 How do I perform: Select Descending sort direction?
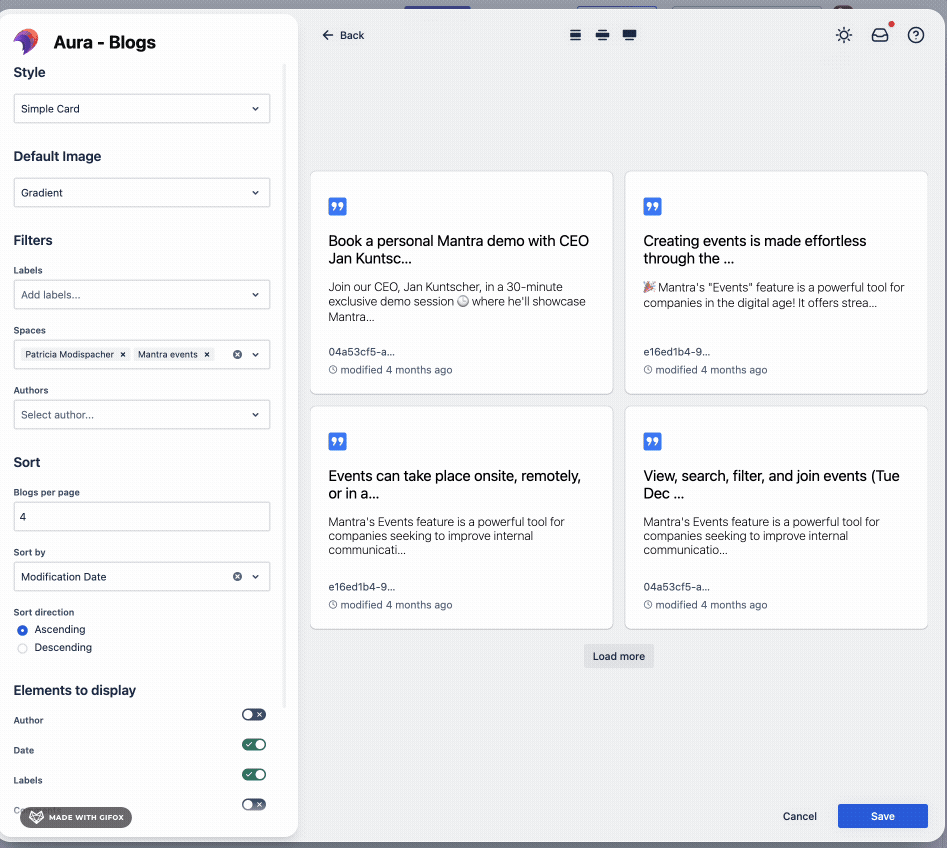point(22,648)
